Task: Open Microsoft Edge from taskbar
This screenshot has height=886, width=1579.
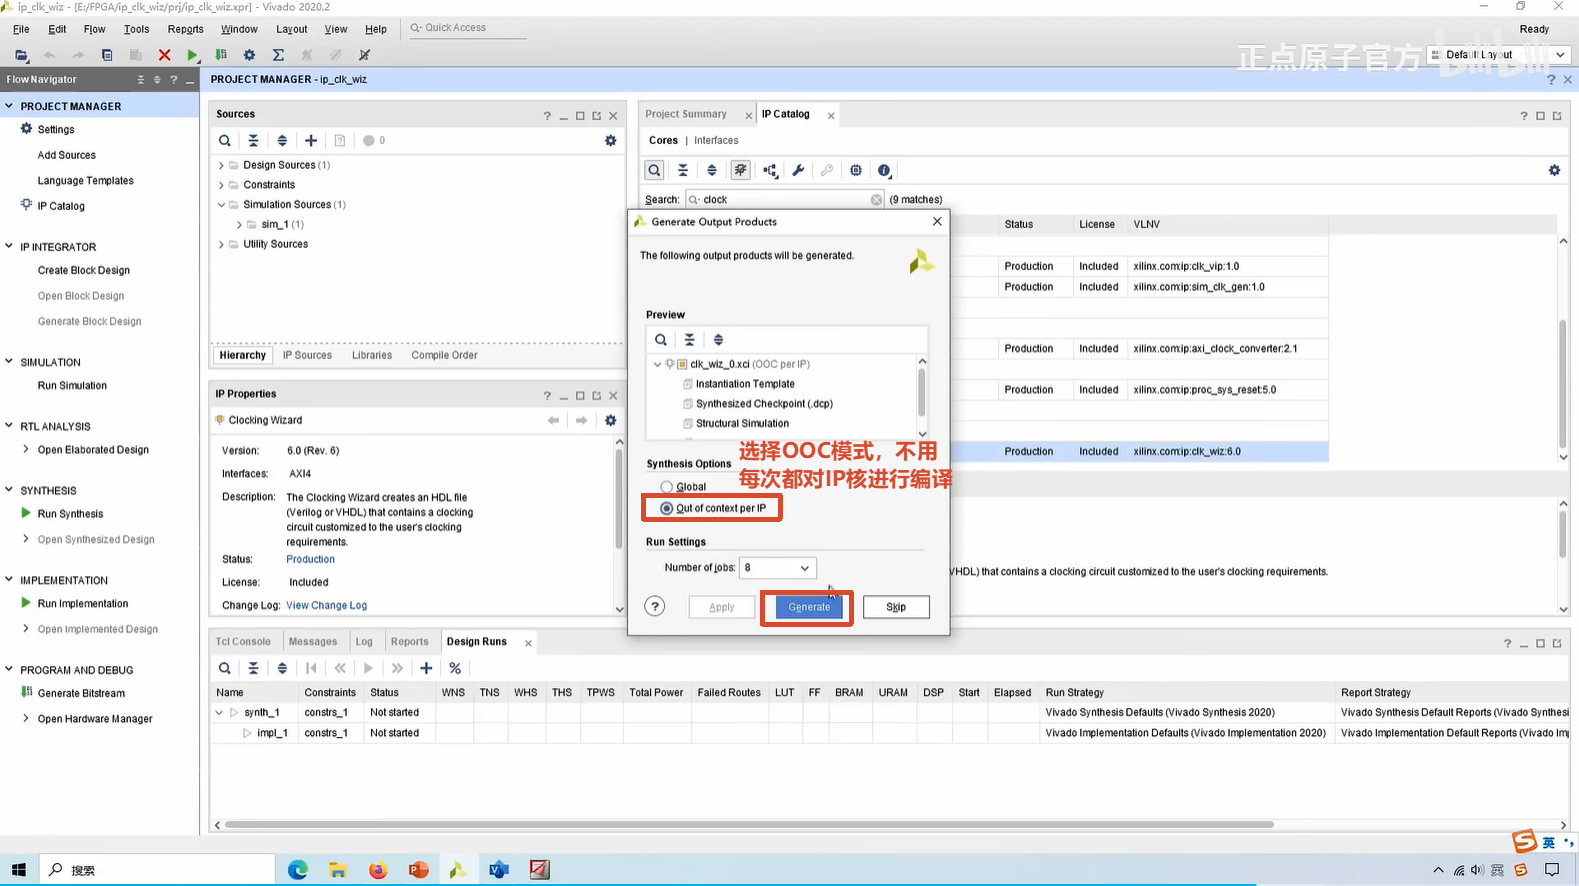Action: [x=298, y=870]
